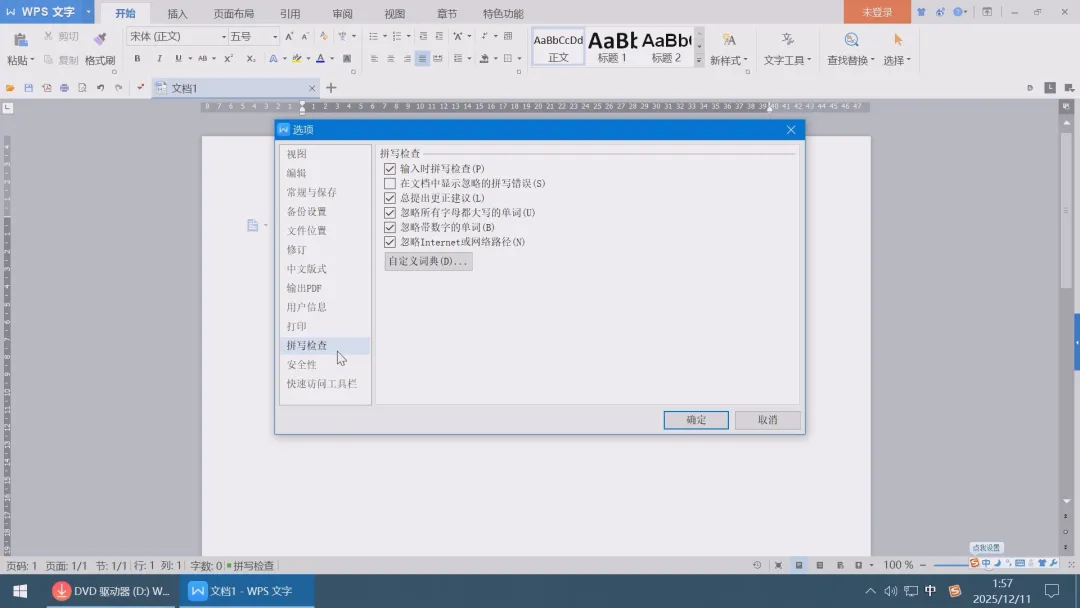This screenshot has height=608, width=1080.
Task: Select 快速访问工具栏 in the options sidebar
Action: pos(324,384)
